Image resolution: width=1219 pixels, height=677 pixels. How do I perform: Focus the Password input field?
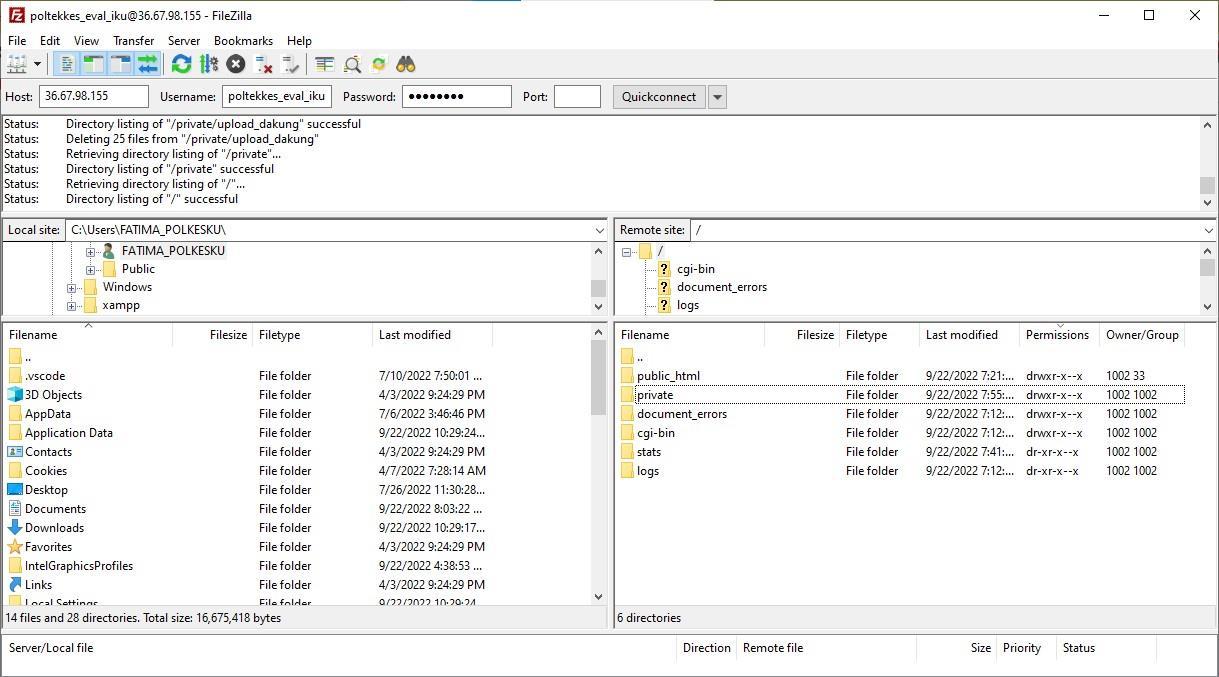pyautogui.click(x=457, y=96)
